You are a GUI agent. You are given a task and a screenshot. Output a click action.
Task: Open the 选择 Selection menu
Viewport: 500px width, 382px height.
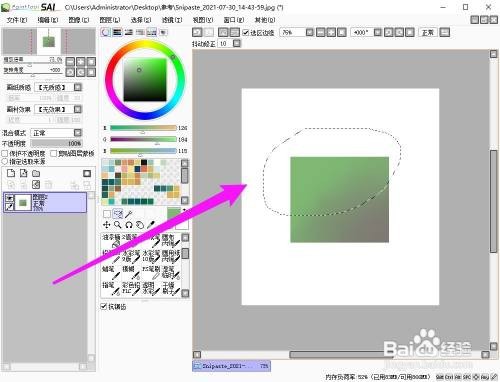pos(141,20)
